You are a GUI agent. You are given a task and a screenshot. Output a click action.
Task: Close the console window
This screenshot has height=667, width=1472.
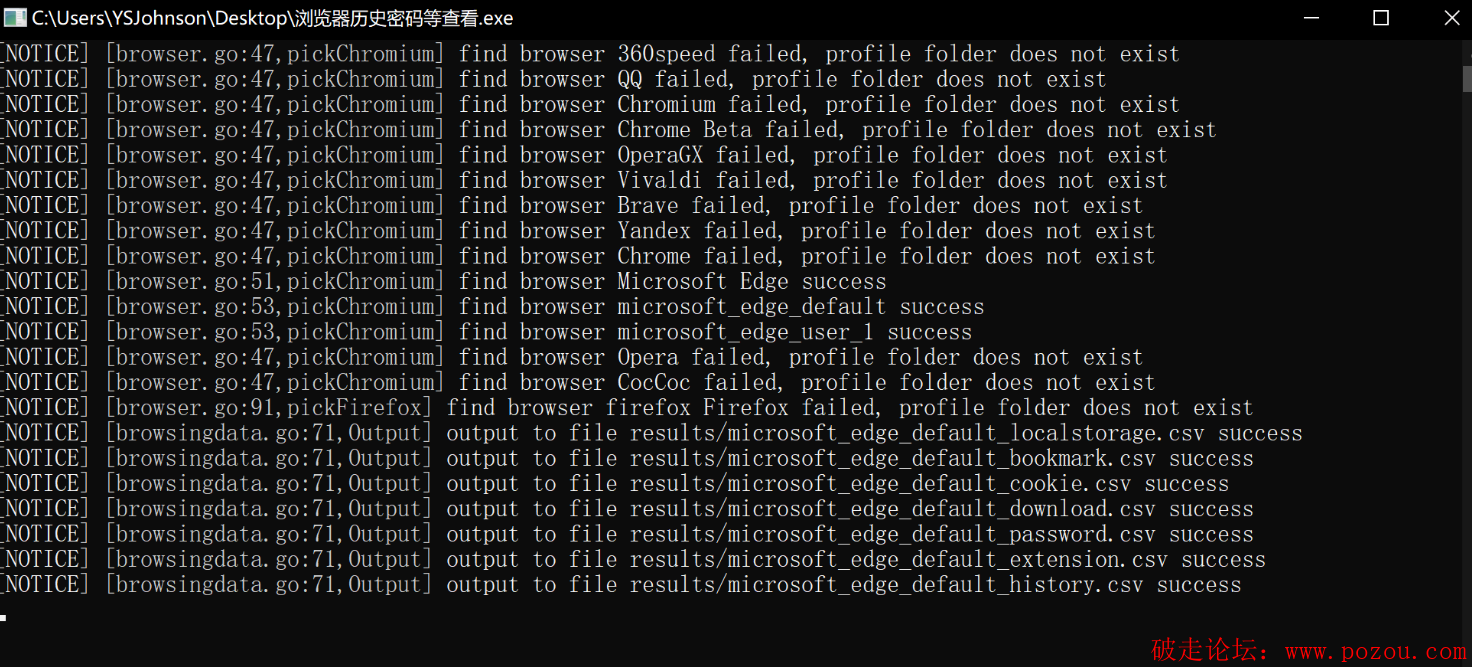point(1451,18)
